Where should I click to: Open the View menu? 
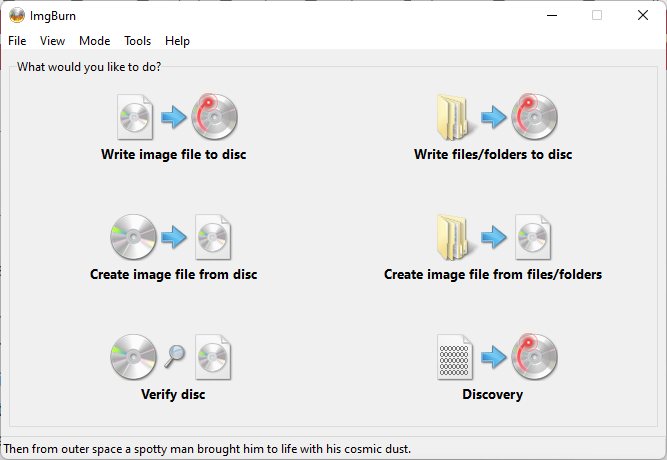tap(52, 41)
